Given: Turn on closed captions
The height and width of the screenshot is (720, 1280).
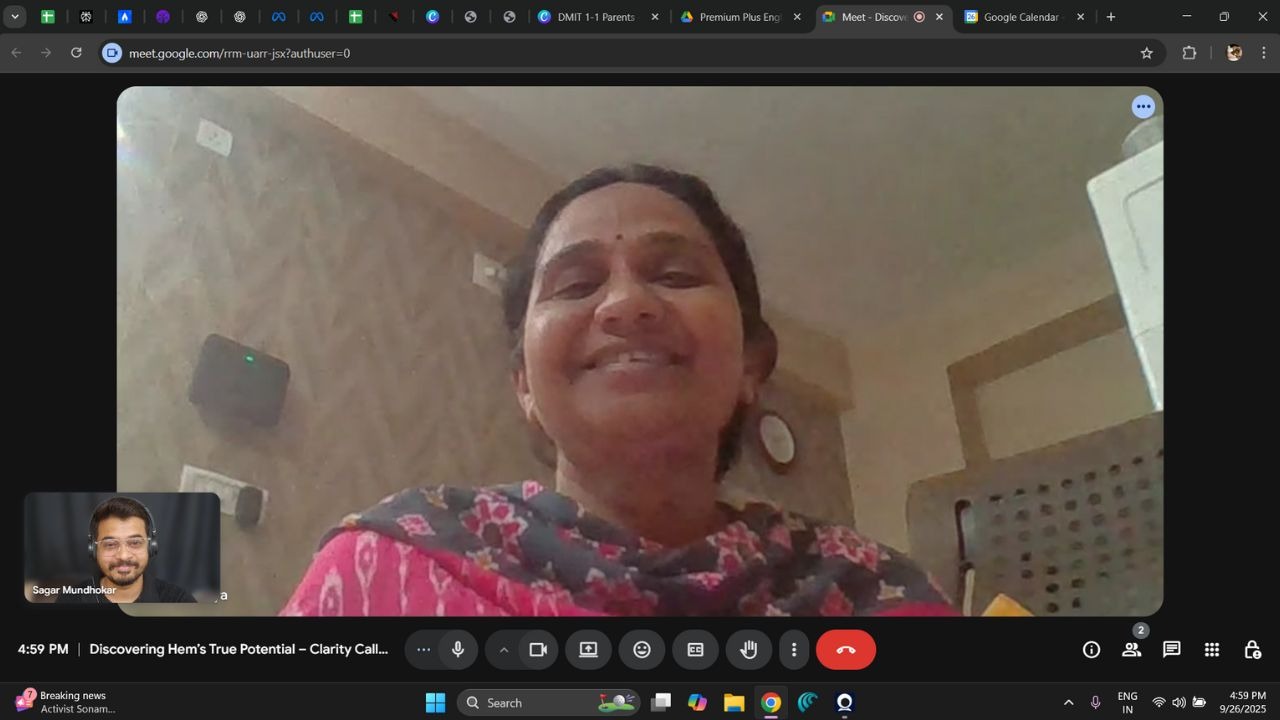Looking at the screenshot, I should [694, 650].
